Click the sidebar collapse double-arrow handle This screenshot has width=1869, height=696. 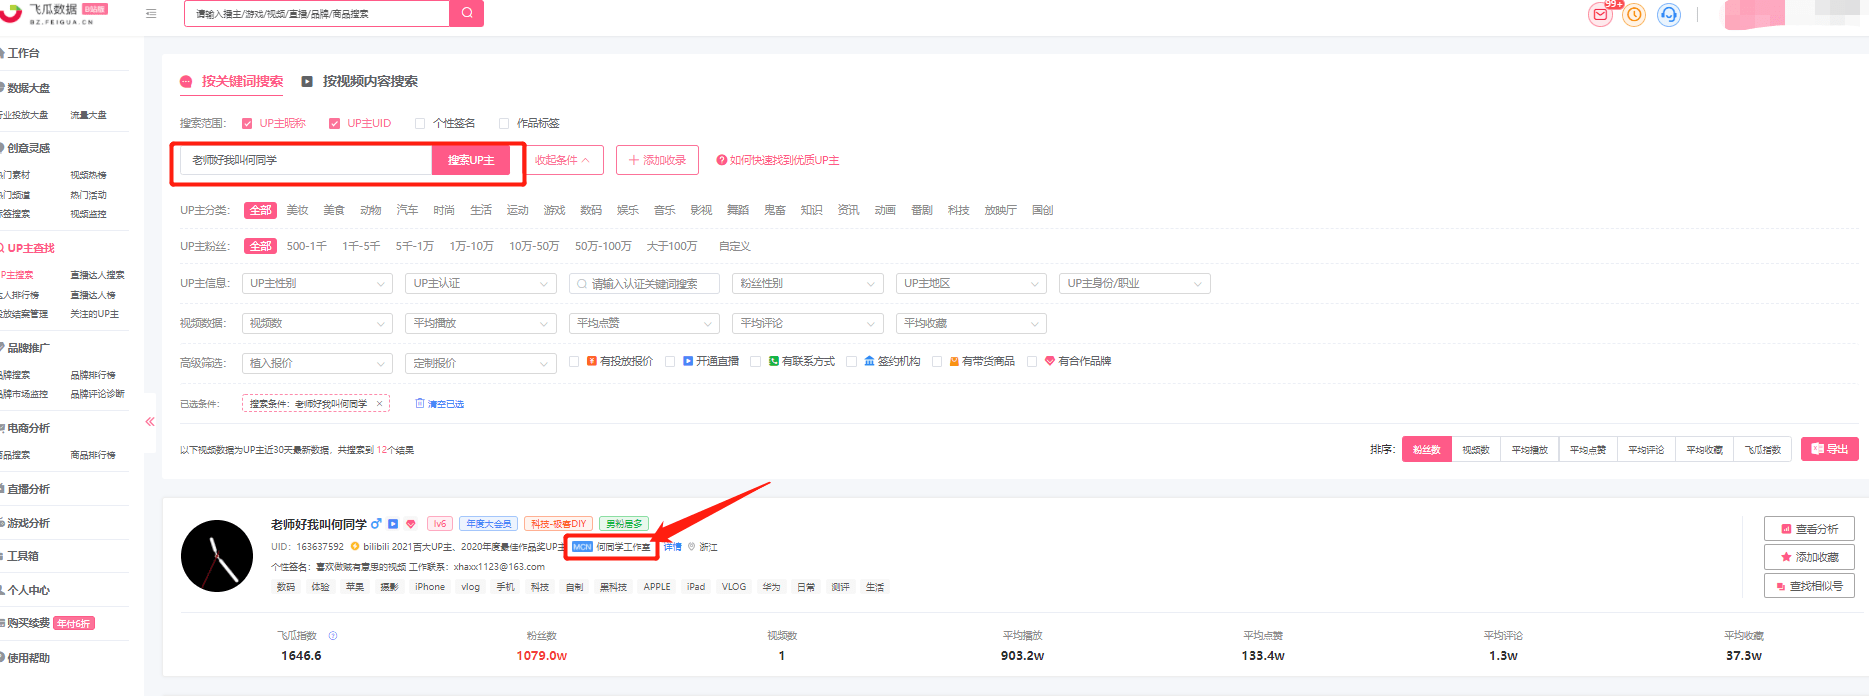click(x=150, y=422)
